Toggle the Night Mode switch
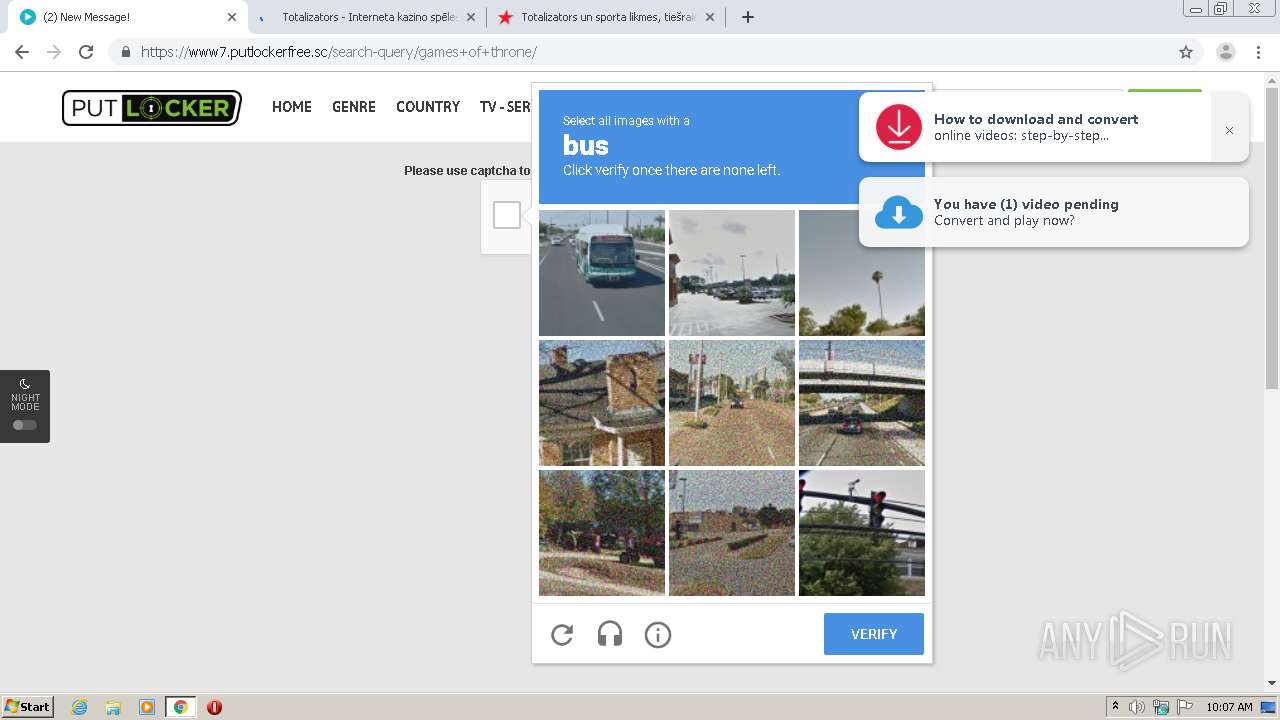The width and height of the screenshot is (1280, 720). point(25,425)
